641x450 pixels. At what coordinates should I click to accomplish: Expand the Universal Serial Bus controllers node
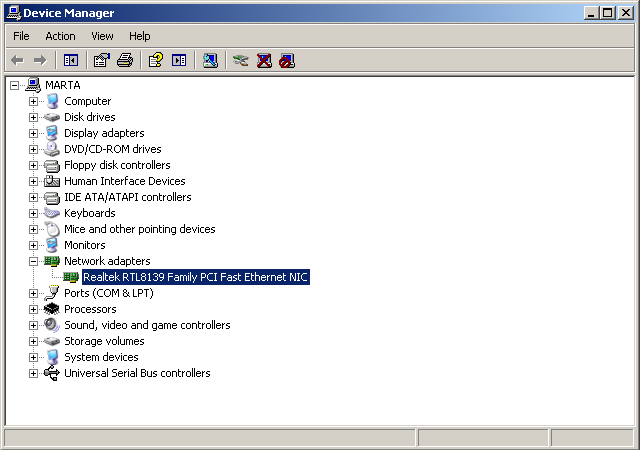[33, 373]
